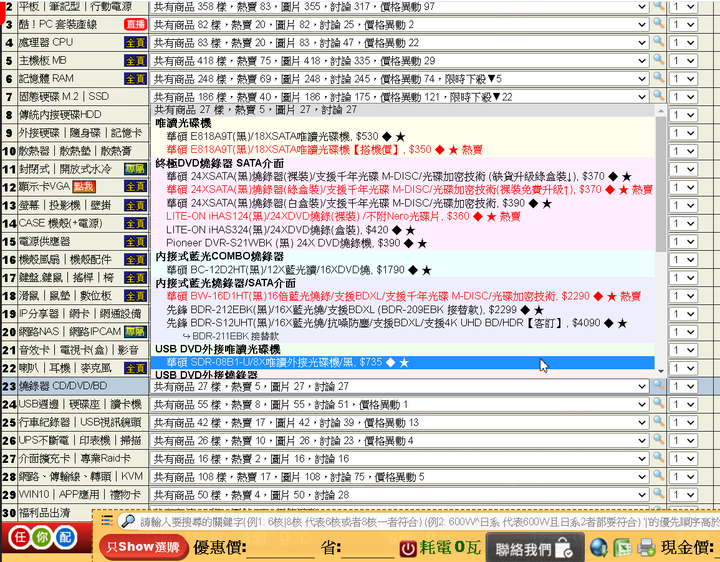Click the magnifier icon for 介面擴充卡 row

click(x=658, y=458)
